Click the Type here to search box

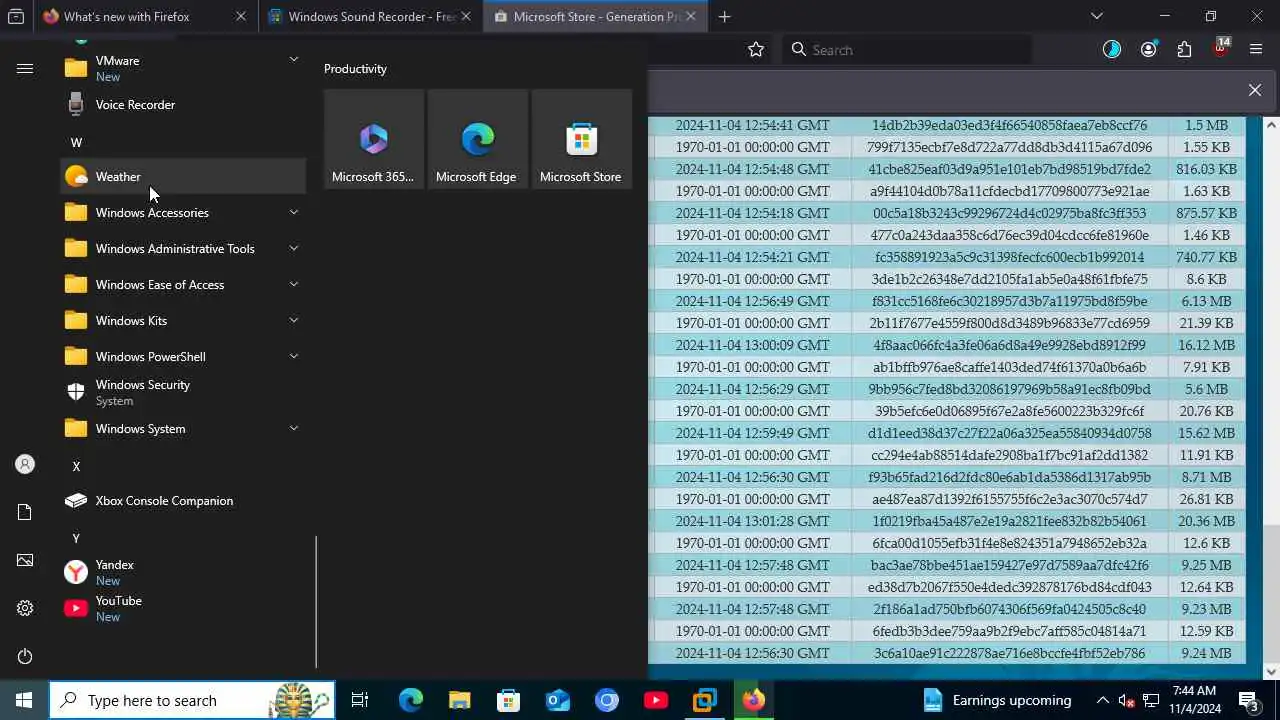tap(192, 700)
